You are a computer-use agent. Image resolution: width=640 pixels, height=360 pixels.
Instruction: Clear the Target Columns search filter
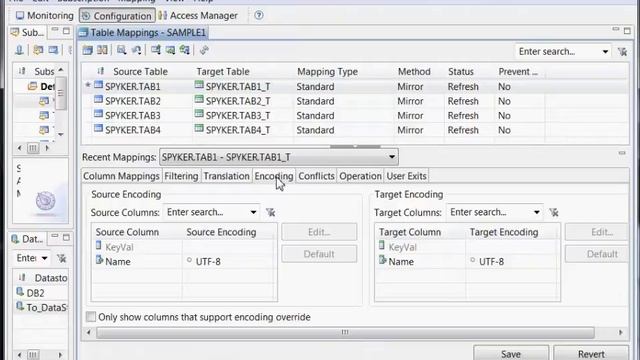pos(553,212)
